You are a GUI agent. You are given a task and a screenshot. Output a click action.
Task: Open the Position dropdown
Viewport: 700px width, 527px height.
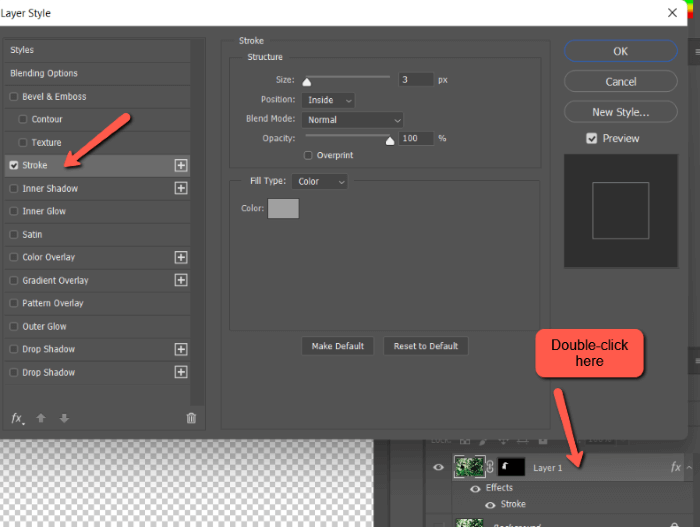(x=328, y=100)
